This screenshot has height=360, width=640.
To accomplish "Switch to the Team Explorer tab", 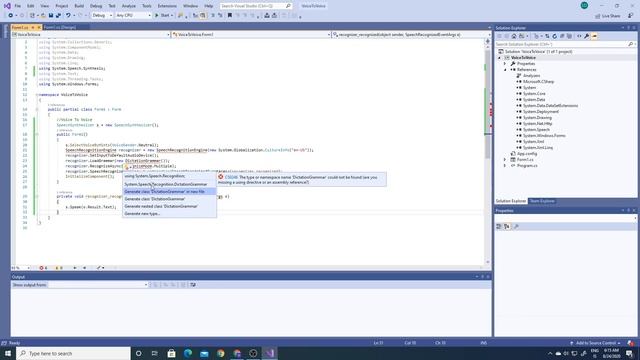I will [542, 201].
